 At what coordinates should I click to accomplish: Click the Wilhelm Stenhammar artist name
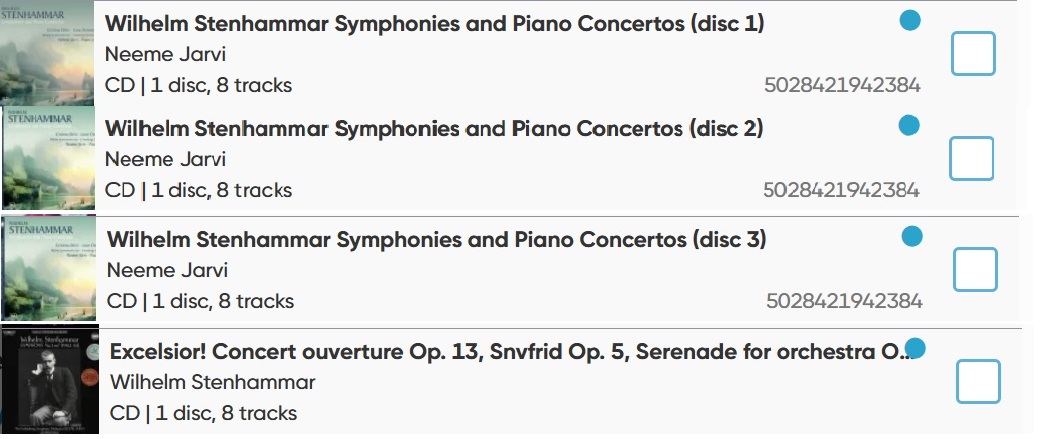(212, 383)
